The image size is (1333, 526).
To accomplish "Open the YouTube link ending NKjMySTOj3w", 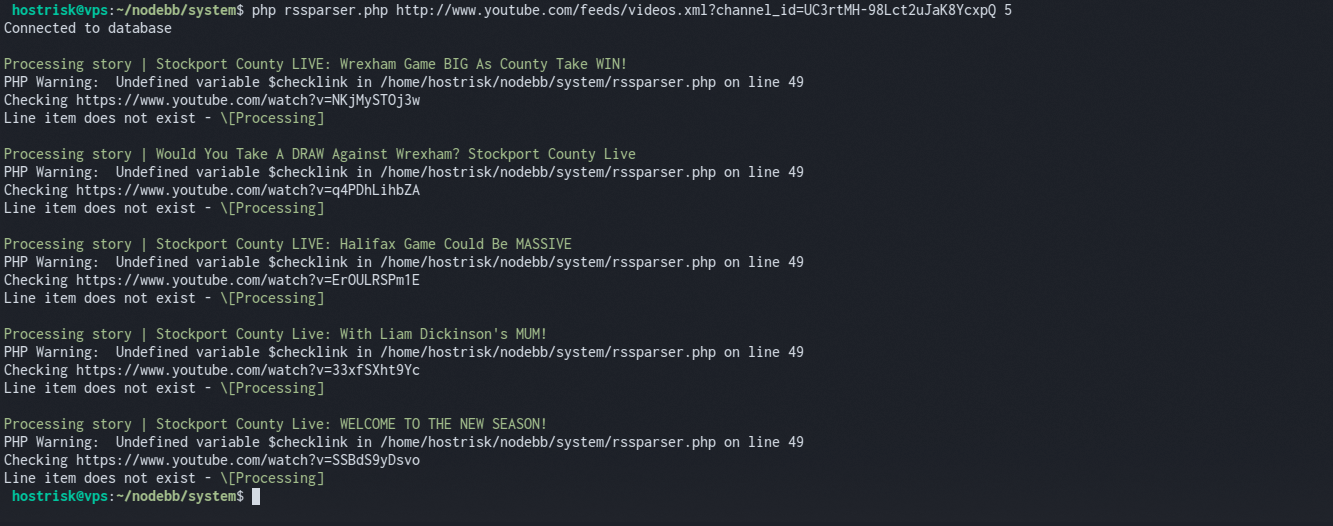I will pos(248,100).
